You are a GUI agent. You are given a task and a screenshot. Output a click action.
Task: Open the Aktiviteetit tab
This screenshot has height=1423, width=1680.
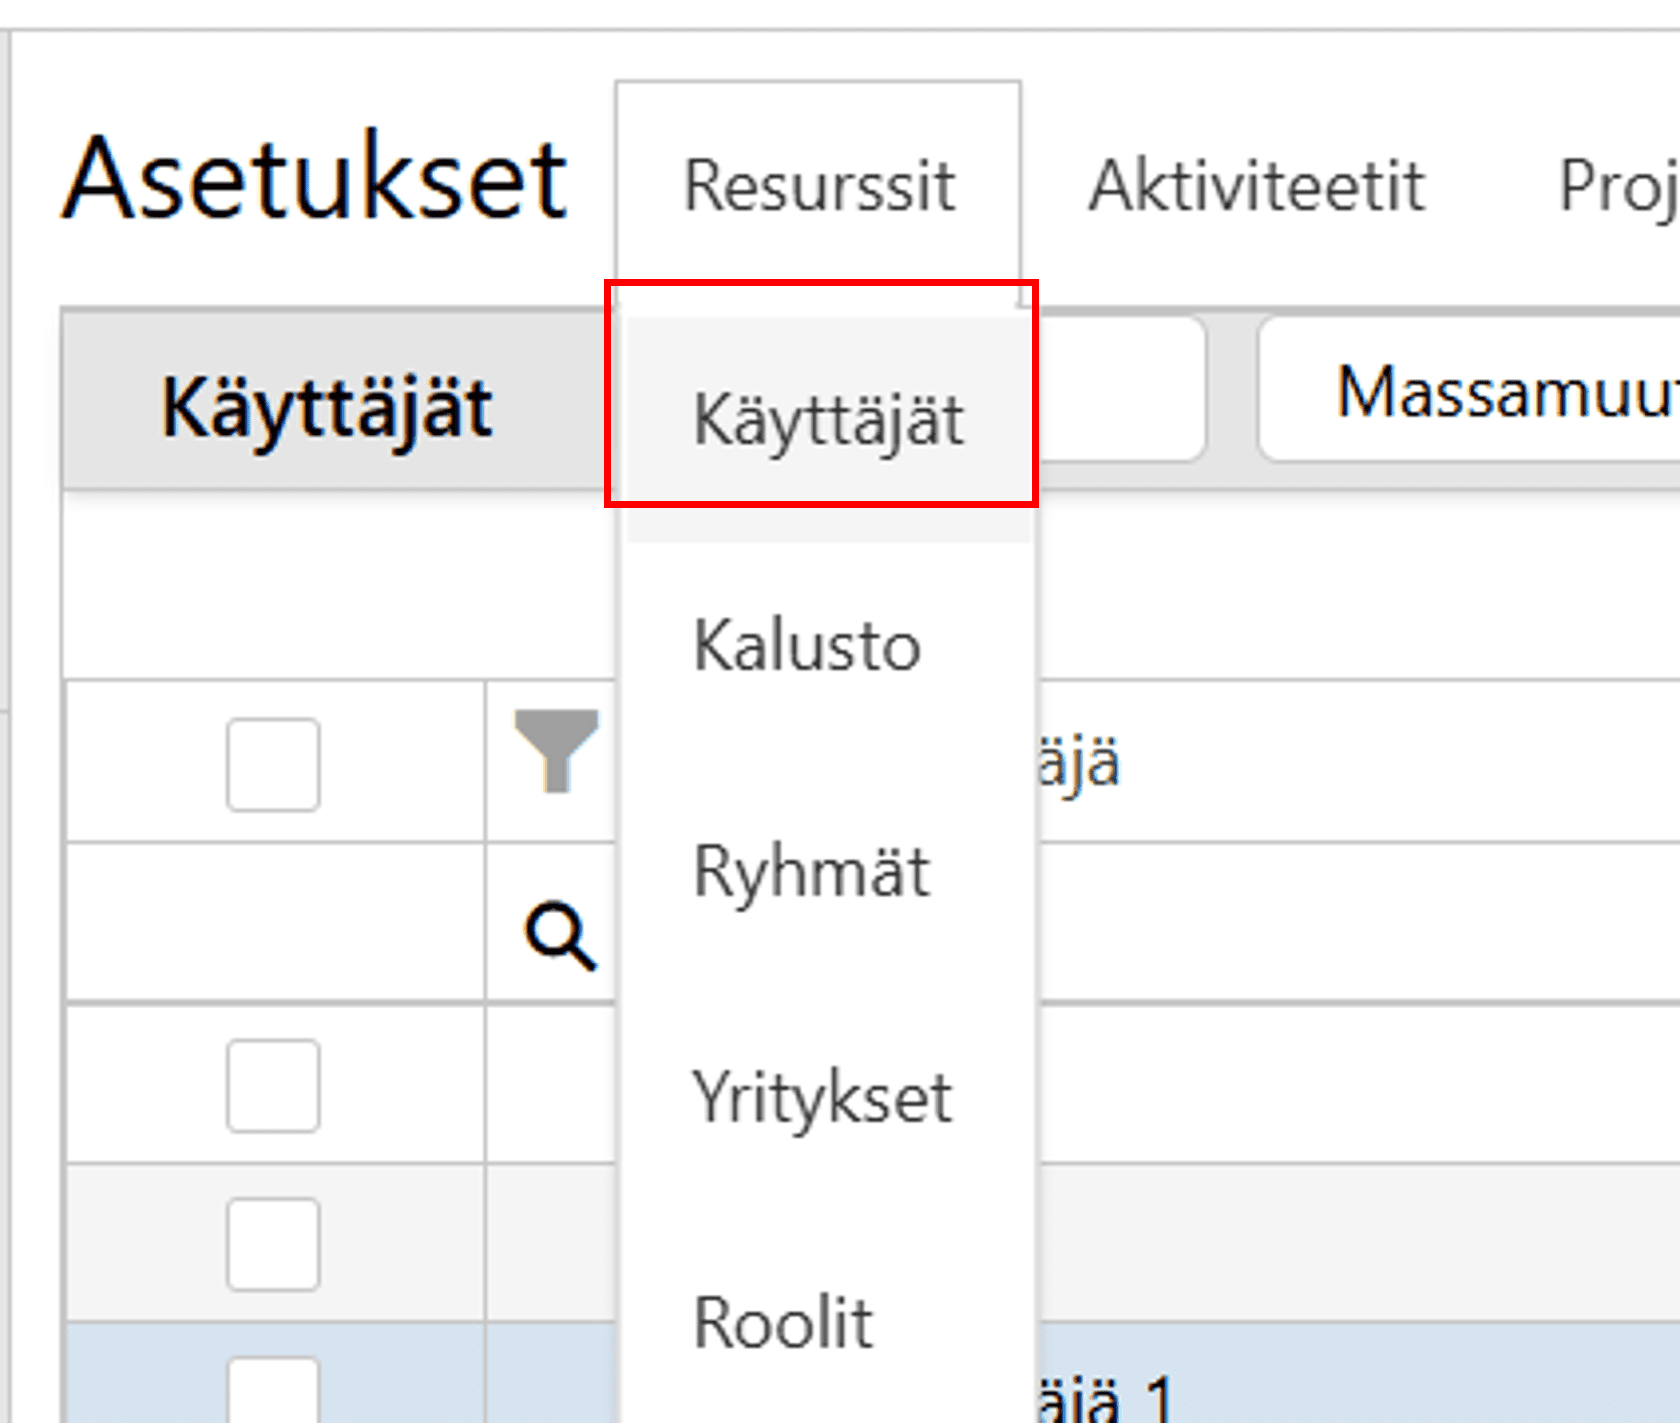1256,186
